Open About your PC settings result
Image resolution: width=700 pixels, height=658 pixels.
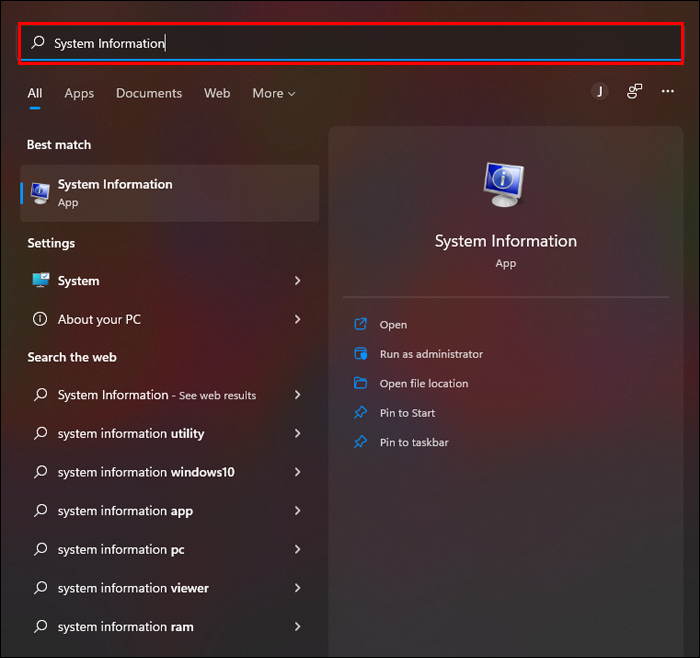click(x=170, y=319)
